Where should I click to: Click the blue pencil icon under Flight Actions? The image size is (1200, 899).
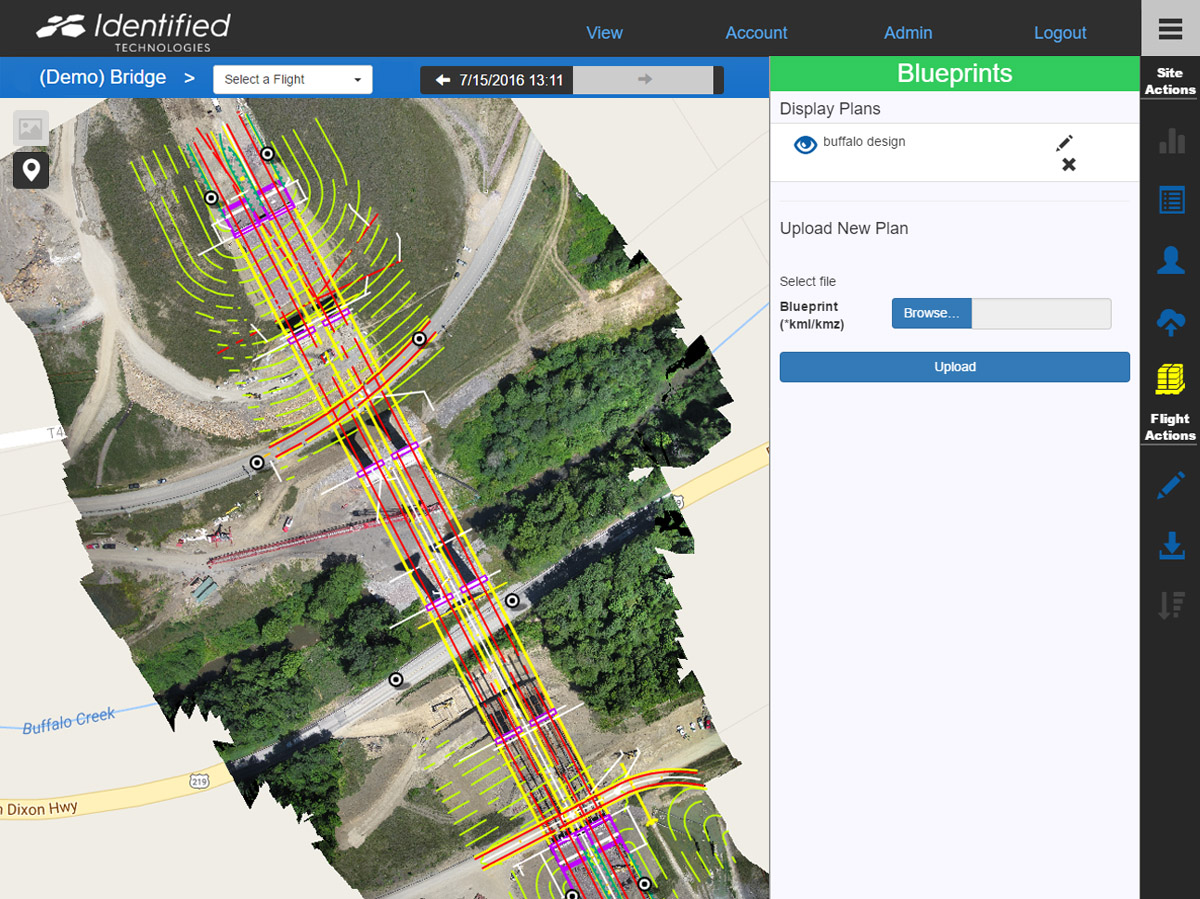(x=1171, y=486)
